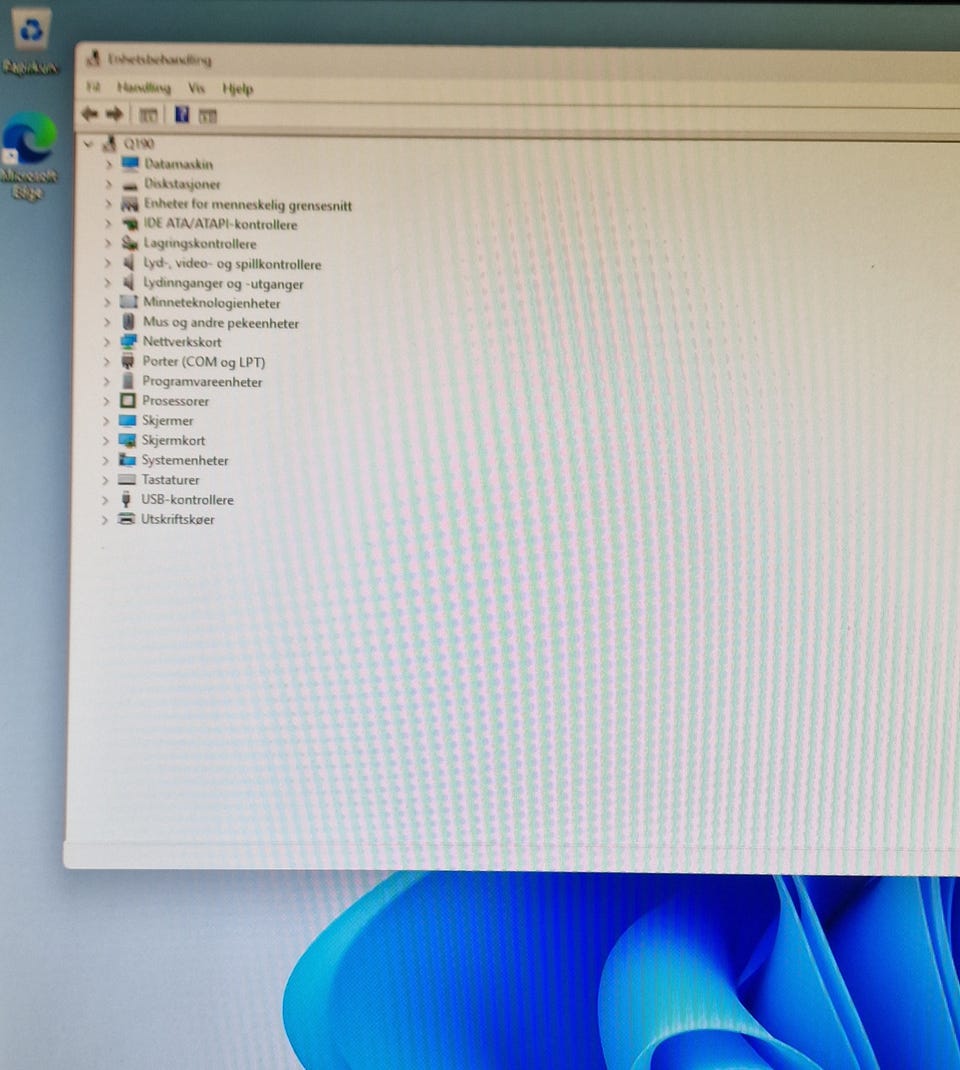Click the Porter (COM og LPT) icon
This screenshot has width=960, height=1070.
128,360
